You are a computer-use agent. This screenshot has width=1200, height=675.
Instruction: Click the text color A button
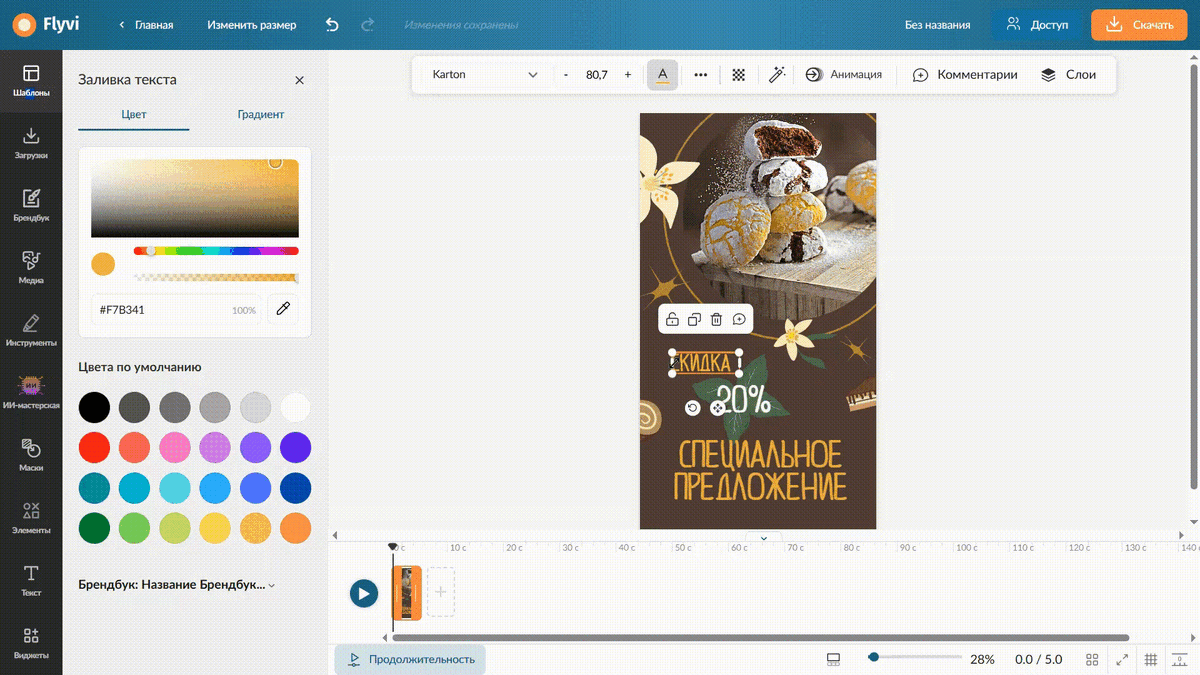[662, 75]
